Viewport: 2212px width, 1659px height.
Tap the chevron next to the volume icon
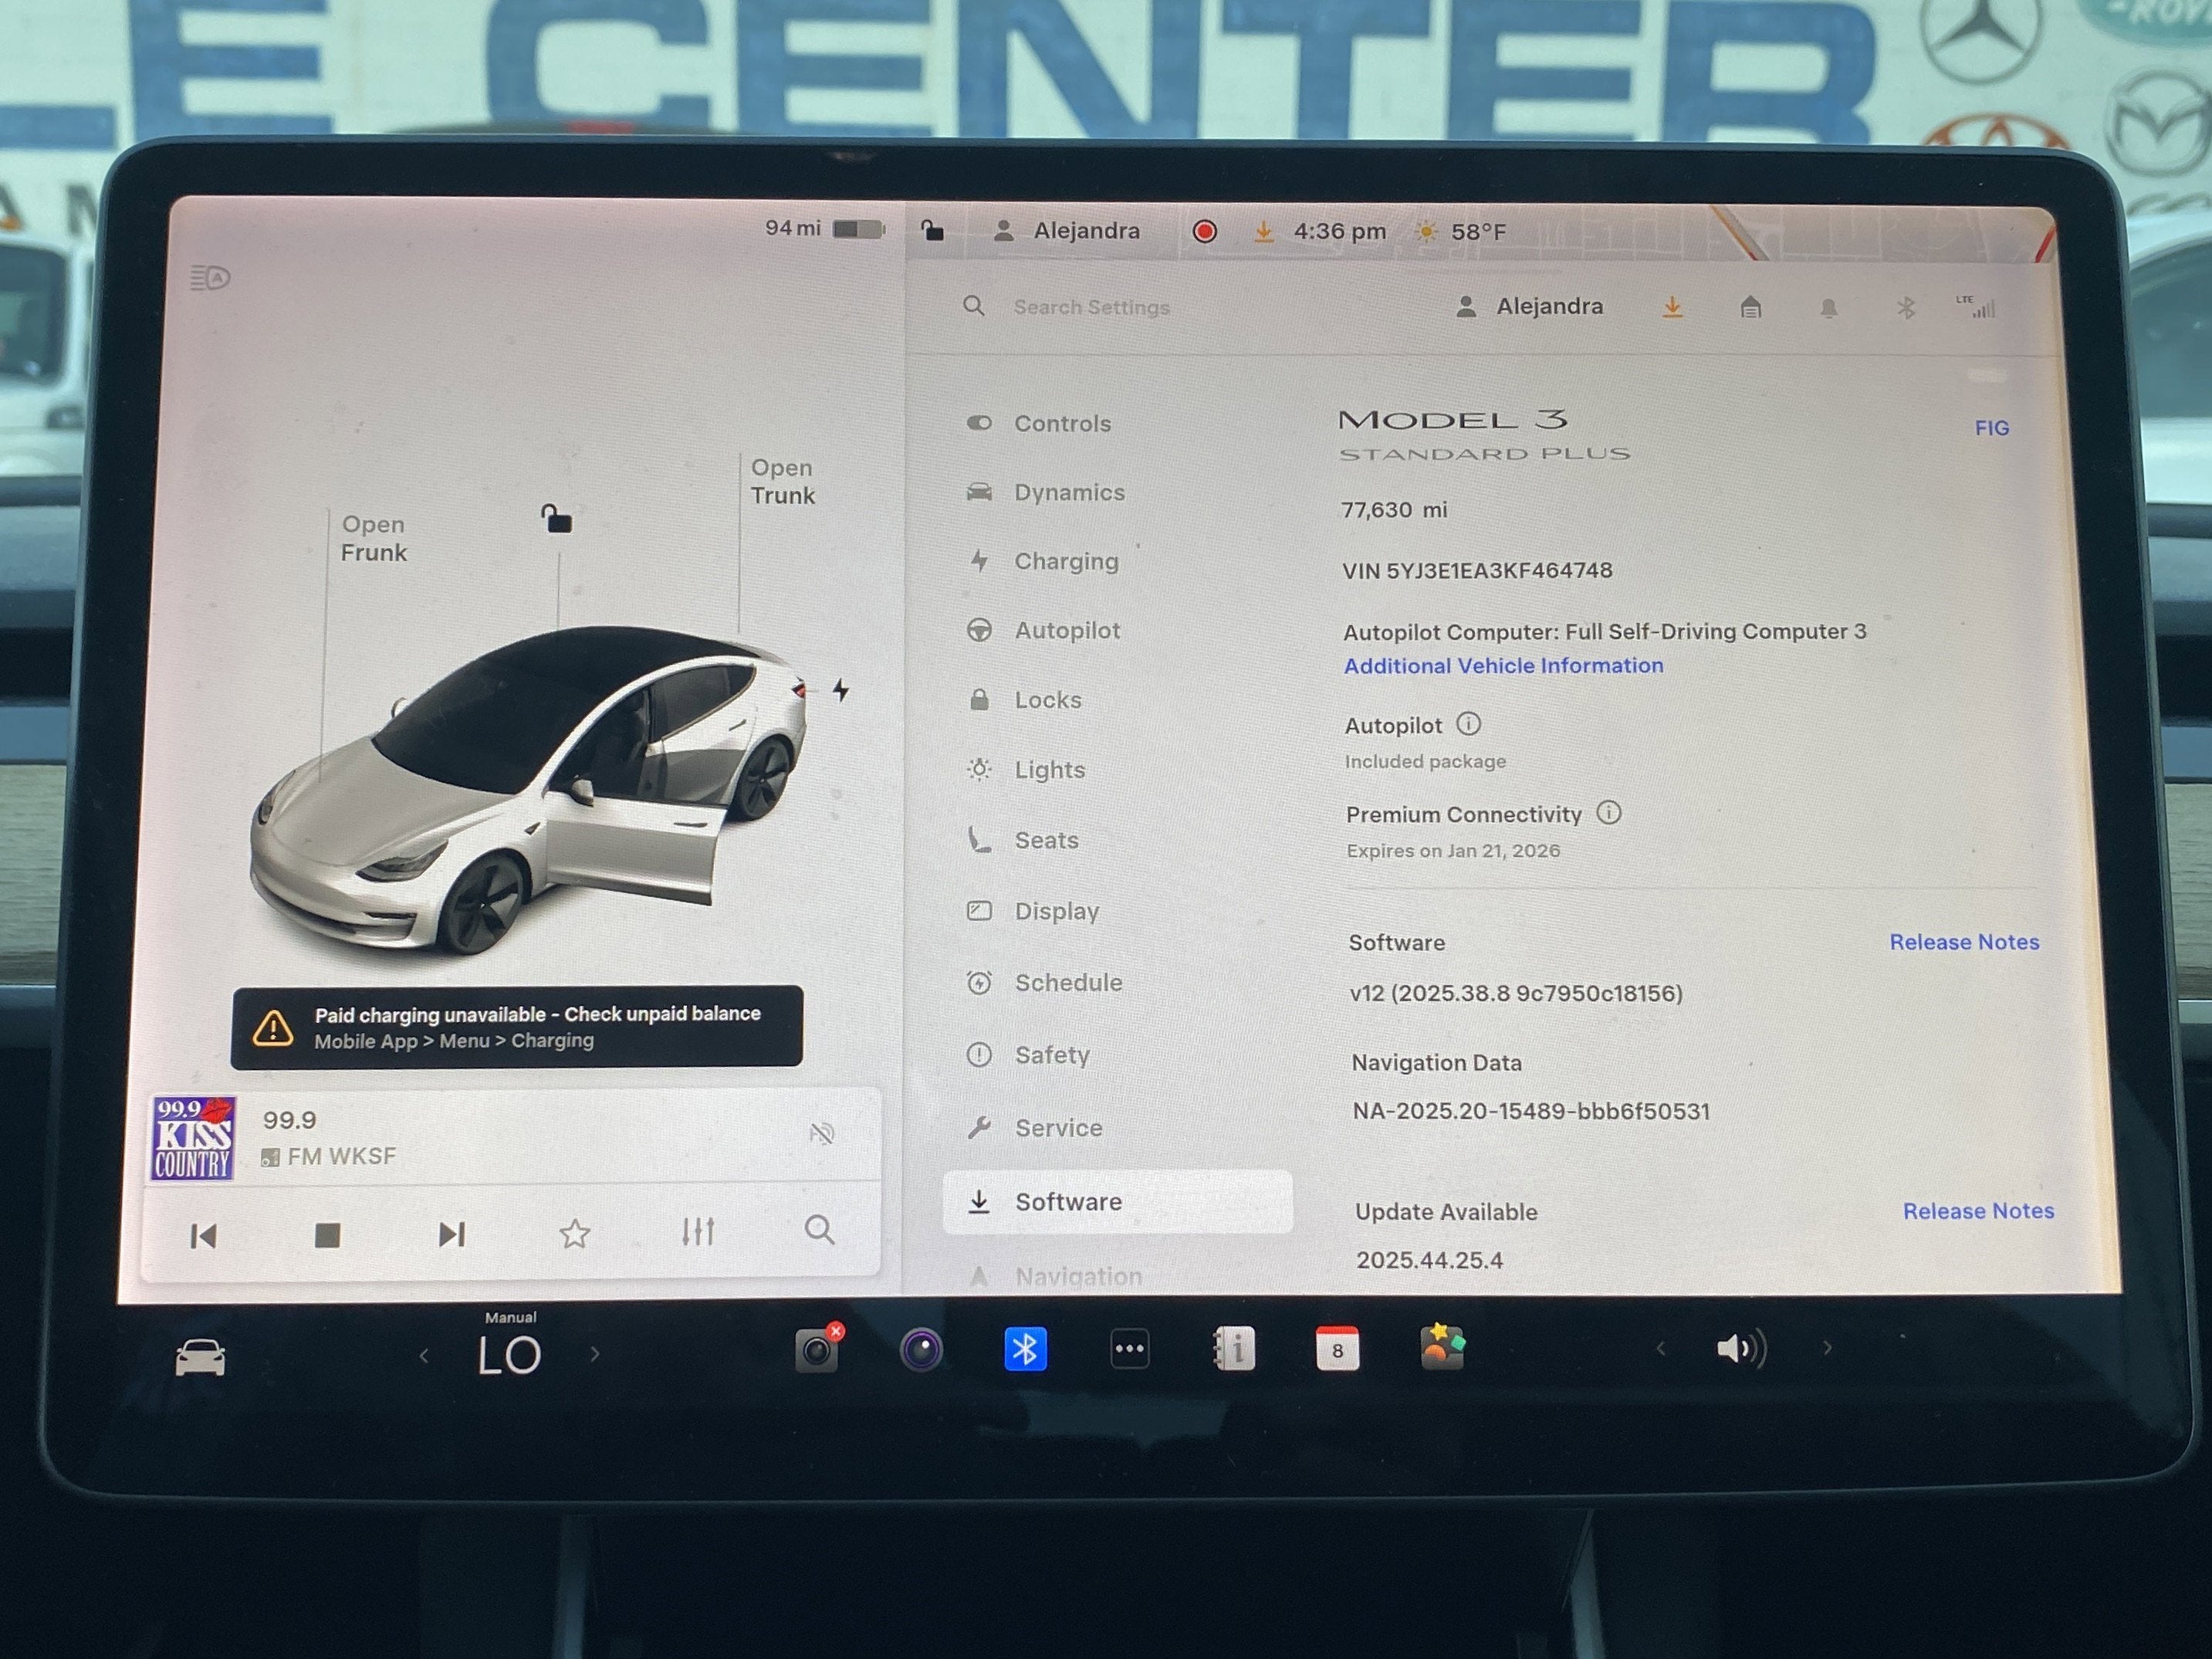pyautogui.click(x=1827, y=1348)
